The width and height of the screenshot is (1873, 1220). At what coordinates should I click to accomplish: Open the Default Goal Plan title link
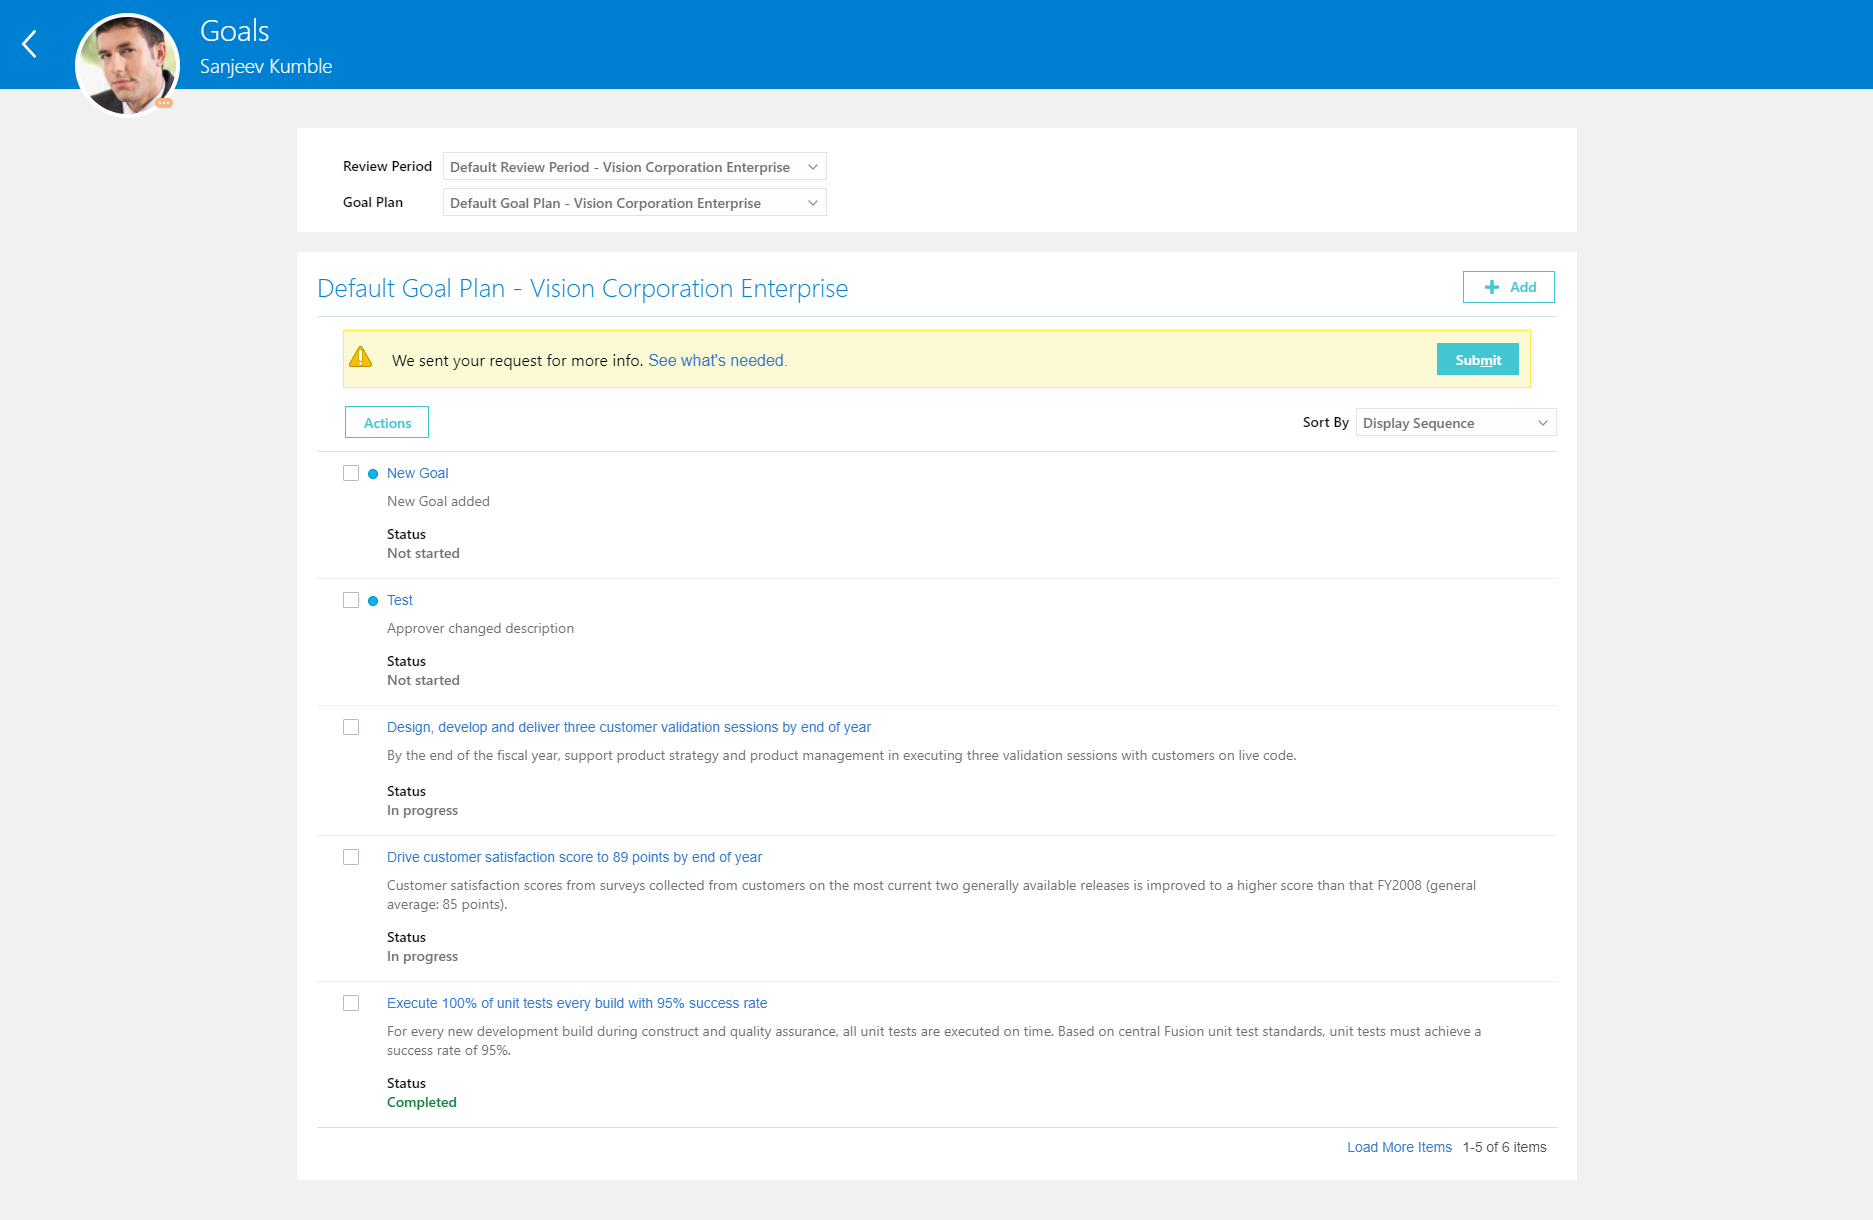582,288
